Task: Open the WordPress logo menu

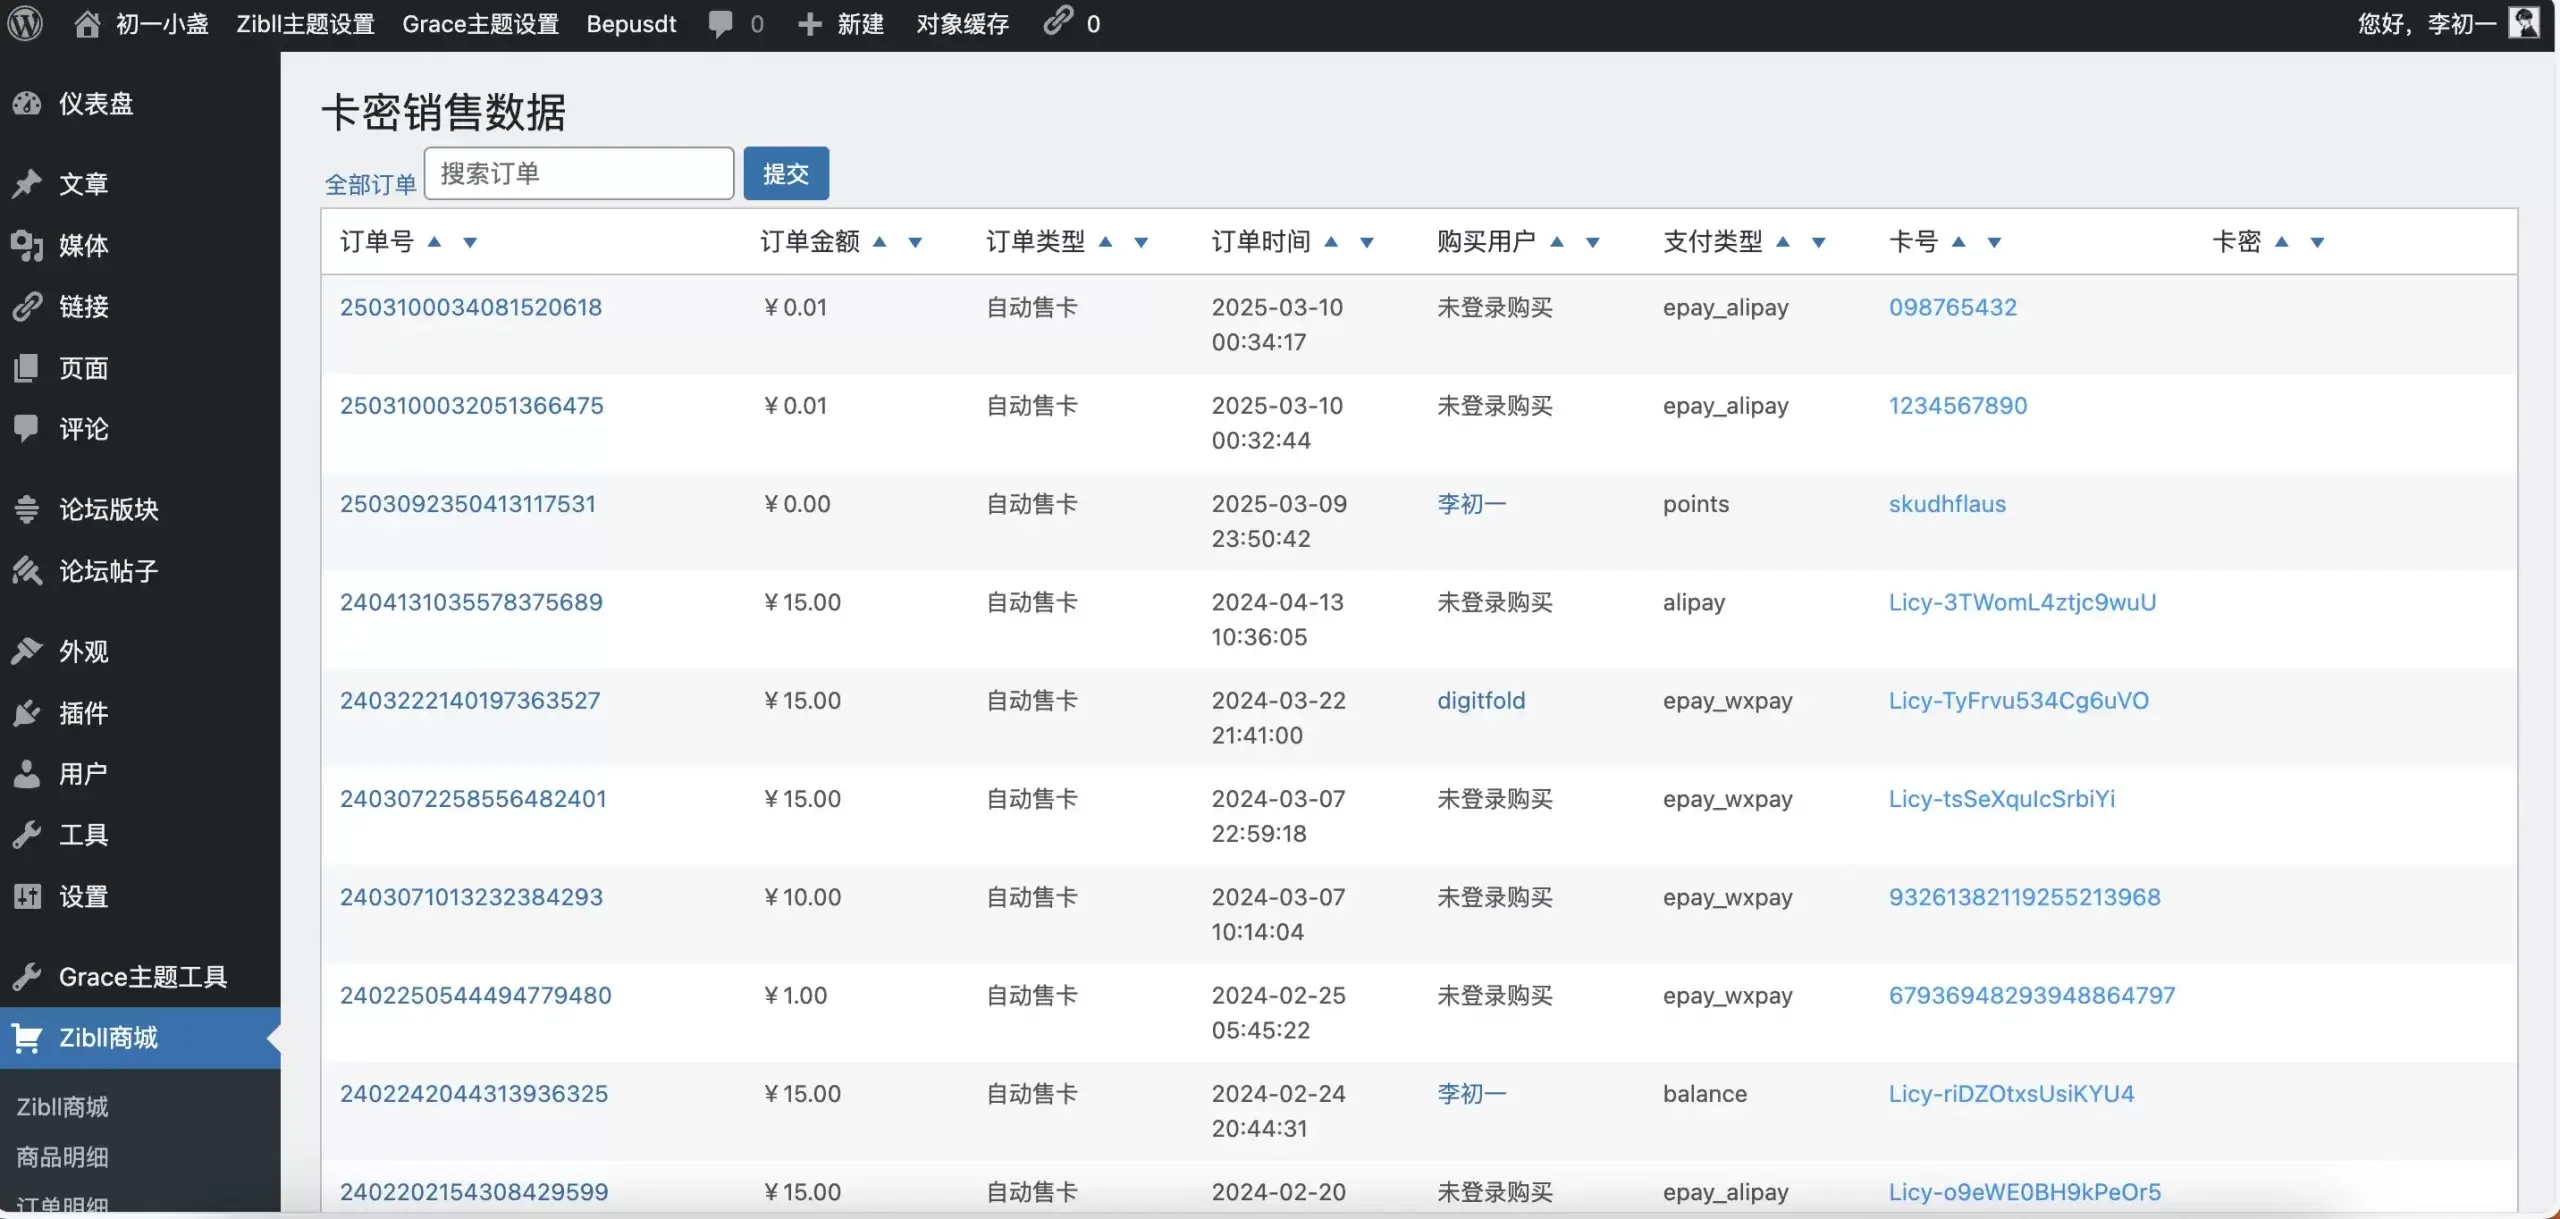Action: 25,23
